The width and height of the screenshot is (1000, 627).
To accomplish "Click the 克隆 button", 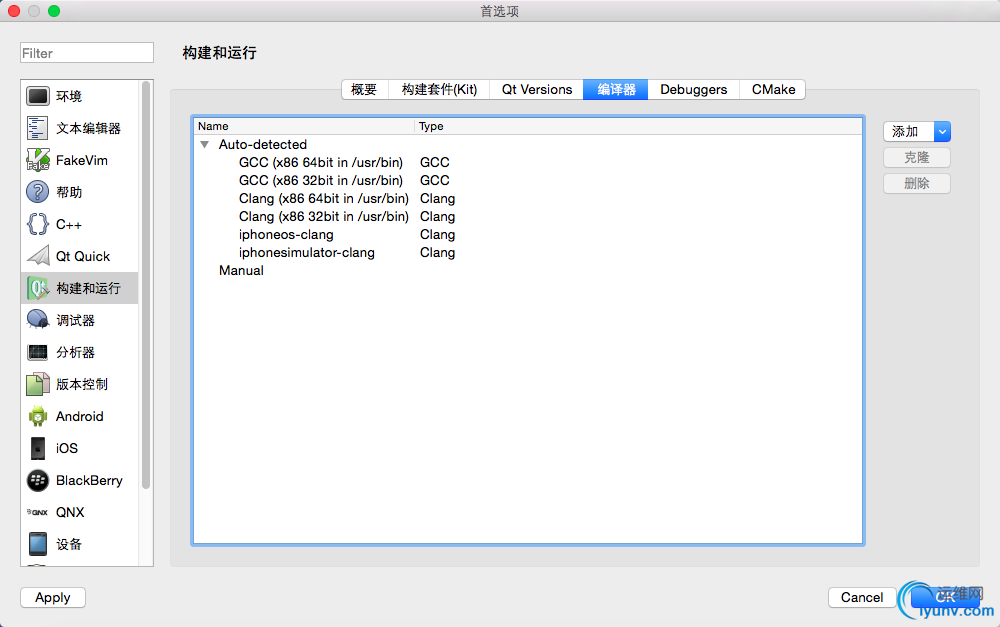I will (x=916, y=158).
